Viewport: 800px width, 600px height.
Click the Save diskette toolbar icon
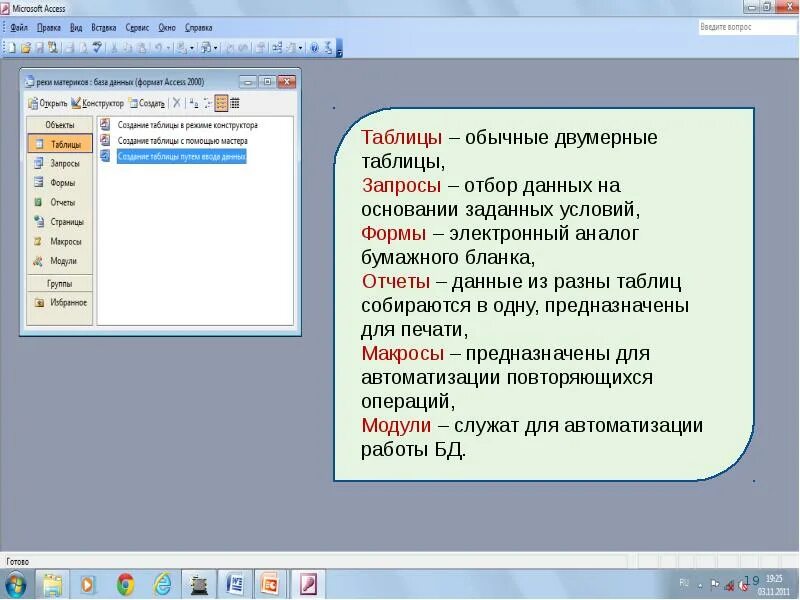(x=39, y=48)
